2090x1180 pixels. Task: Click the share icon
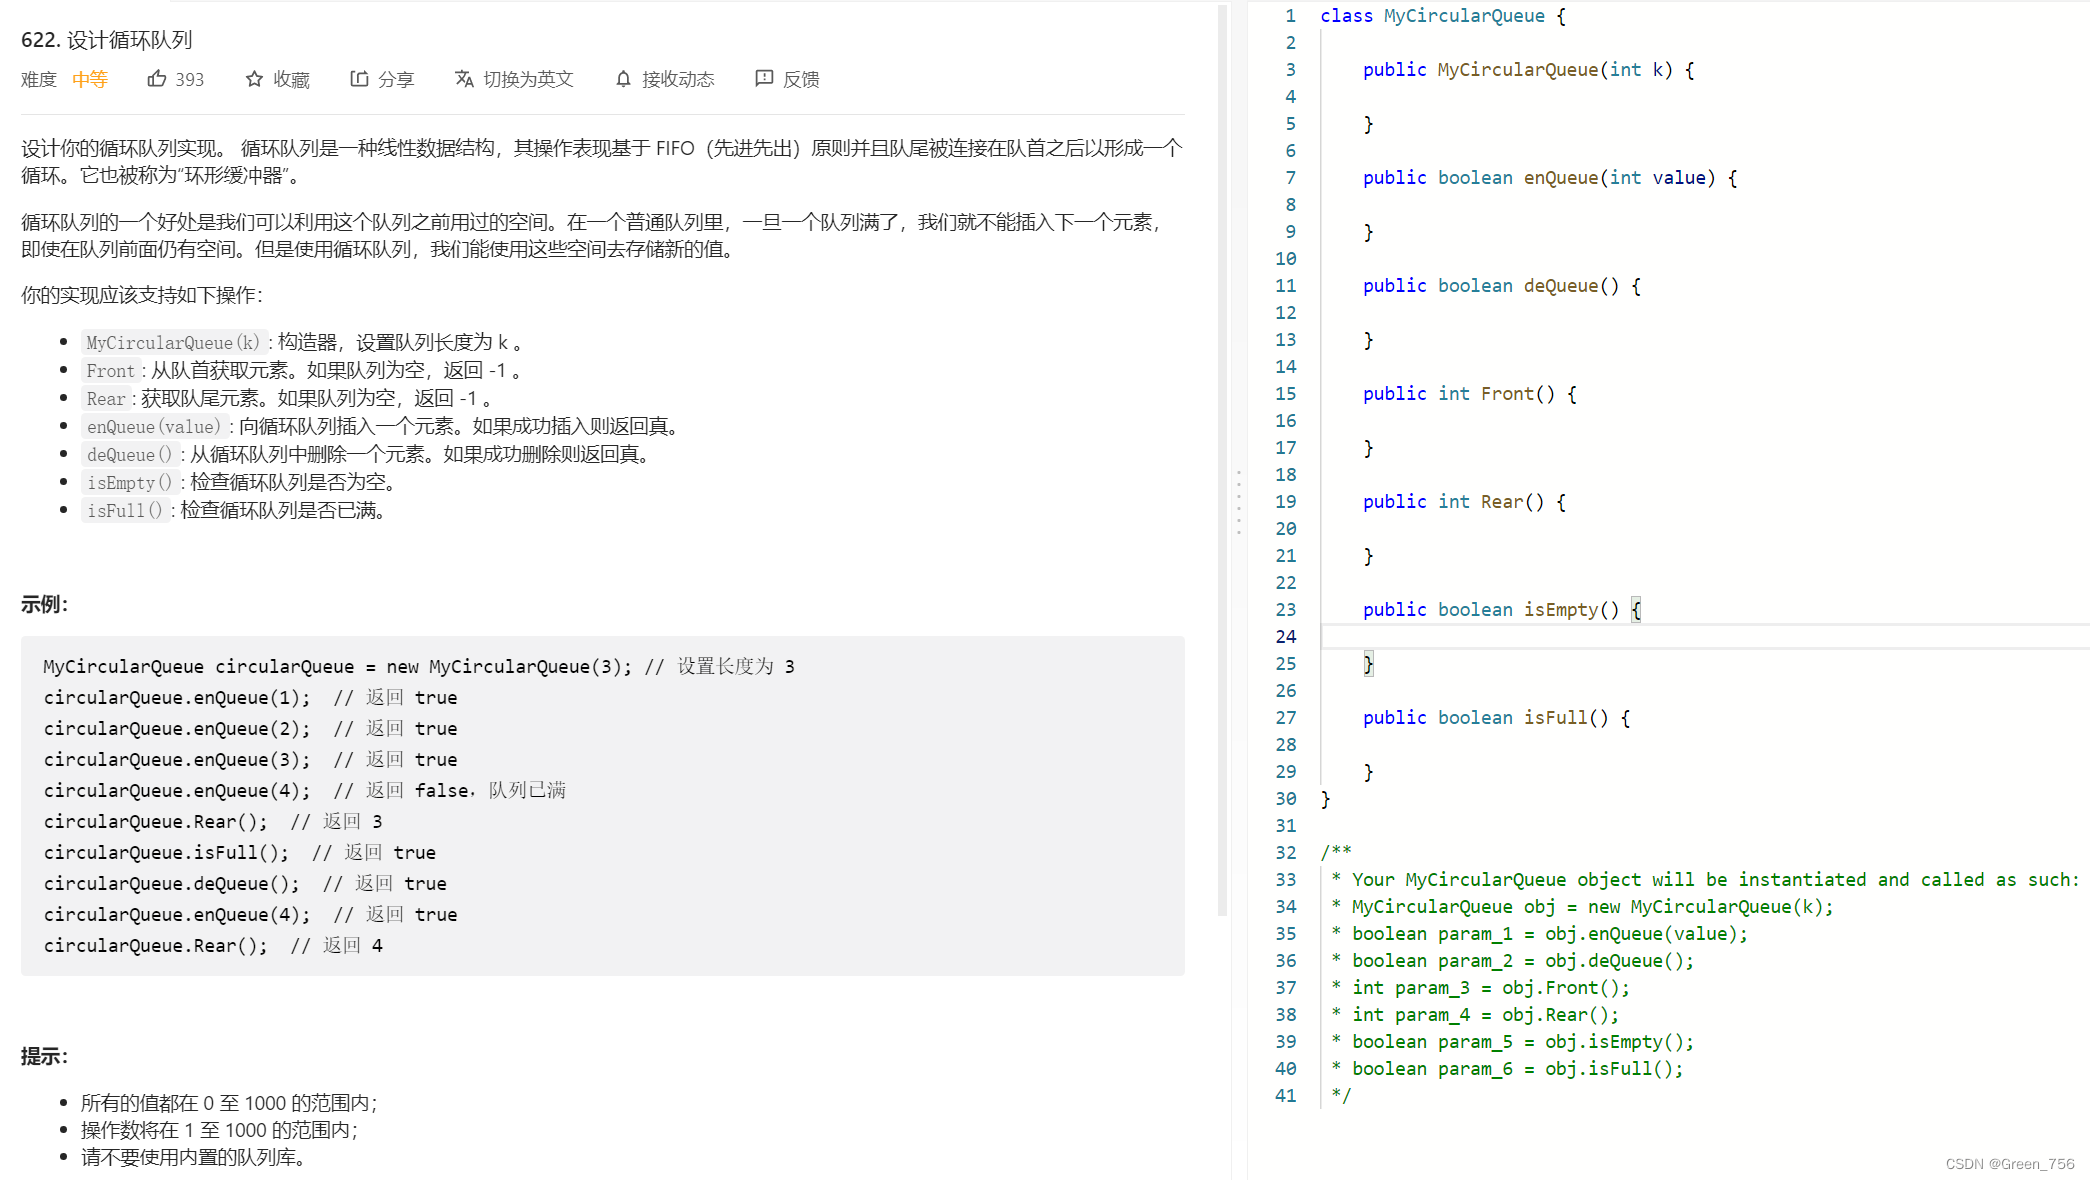coord(359,79)
